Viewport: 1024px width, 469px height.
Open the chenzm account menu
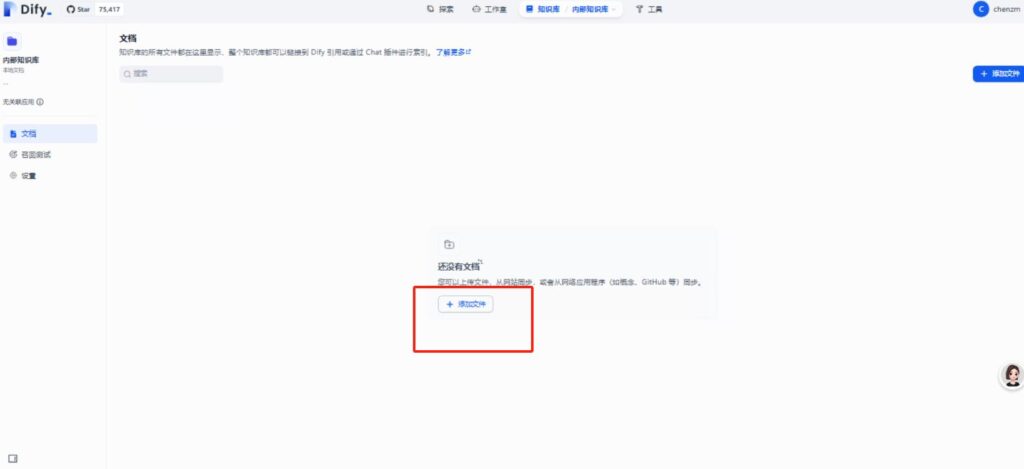(1006, 9)
